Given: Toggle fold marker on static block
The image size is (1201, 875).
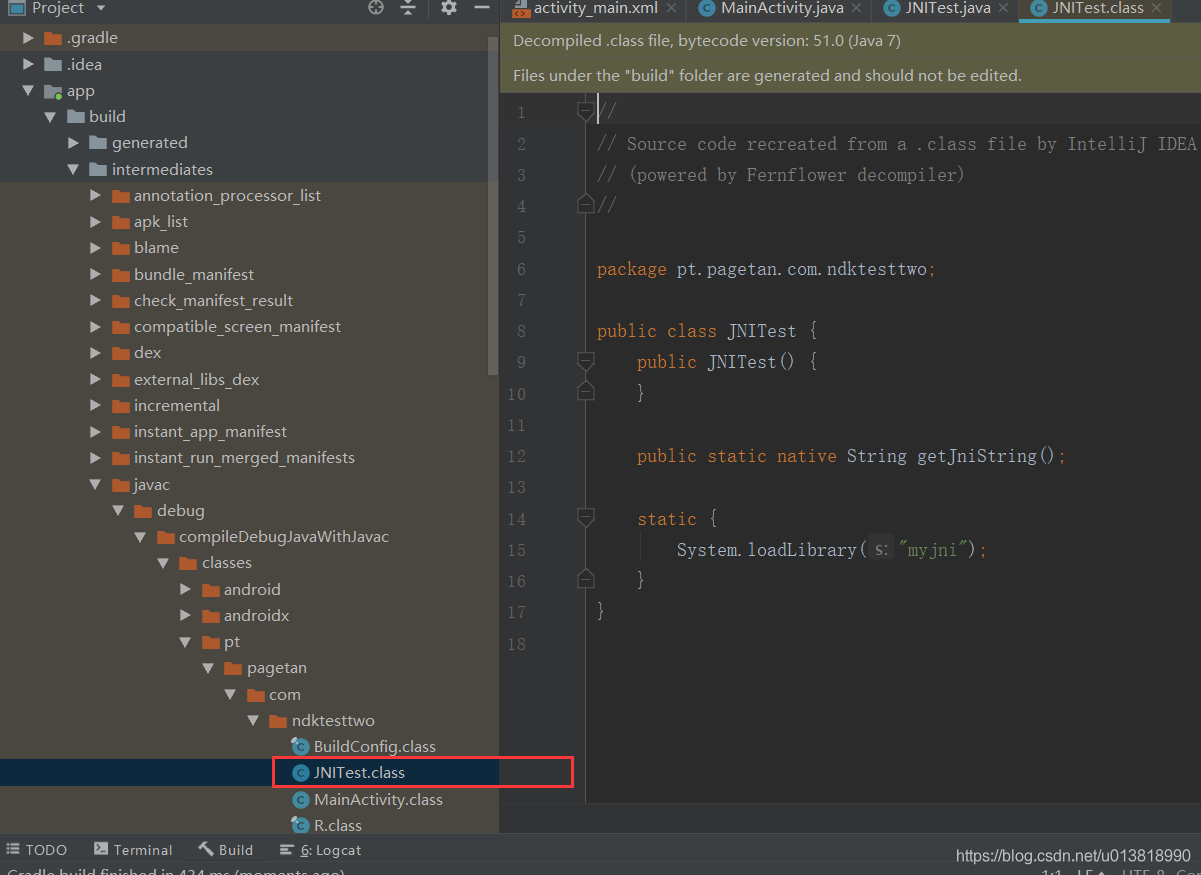Looking at the screenshot, I should click(x=586, y=519).
